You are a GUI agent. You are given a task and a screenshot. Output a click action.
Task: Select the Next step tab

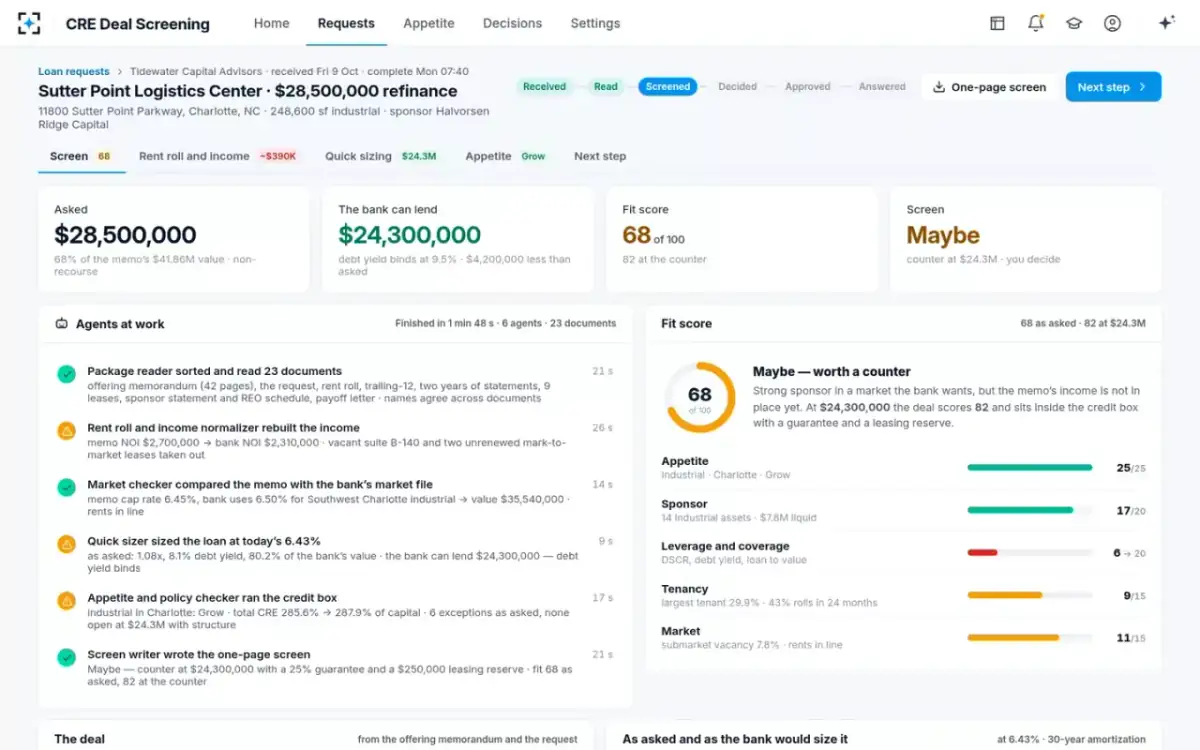[x=600, y=156]
